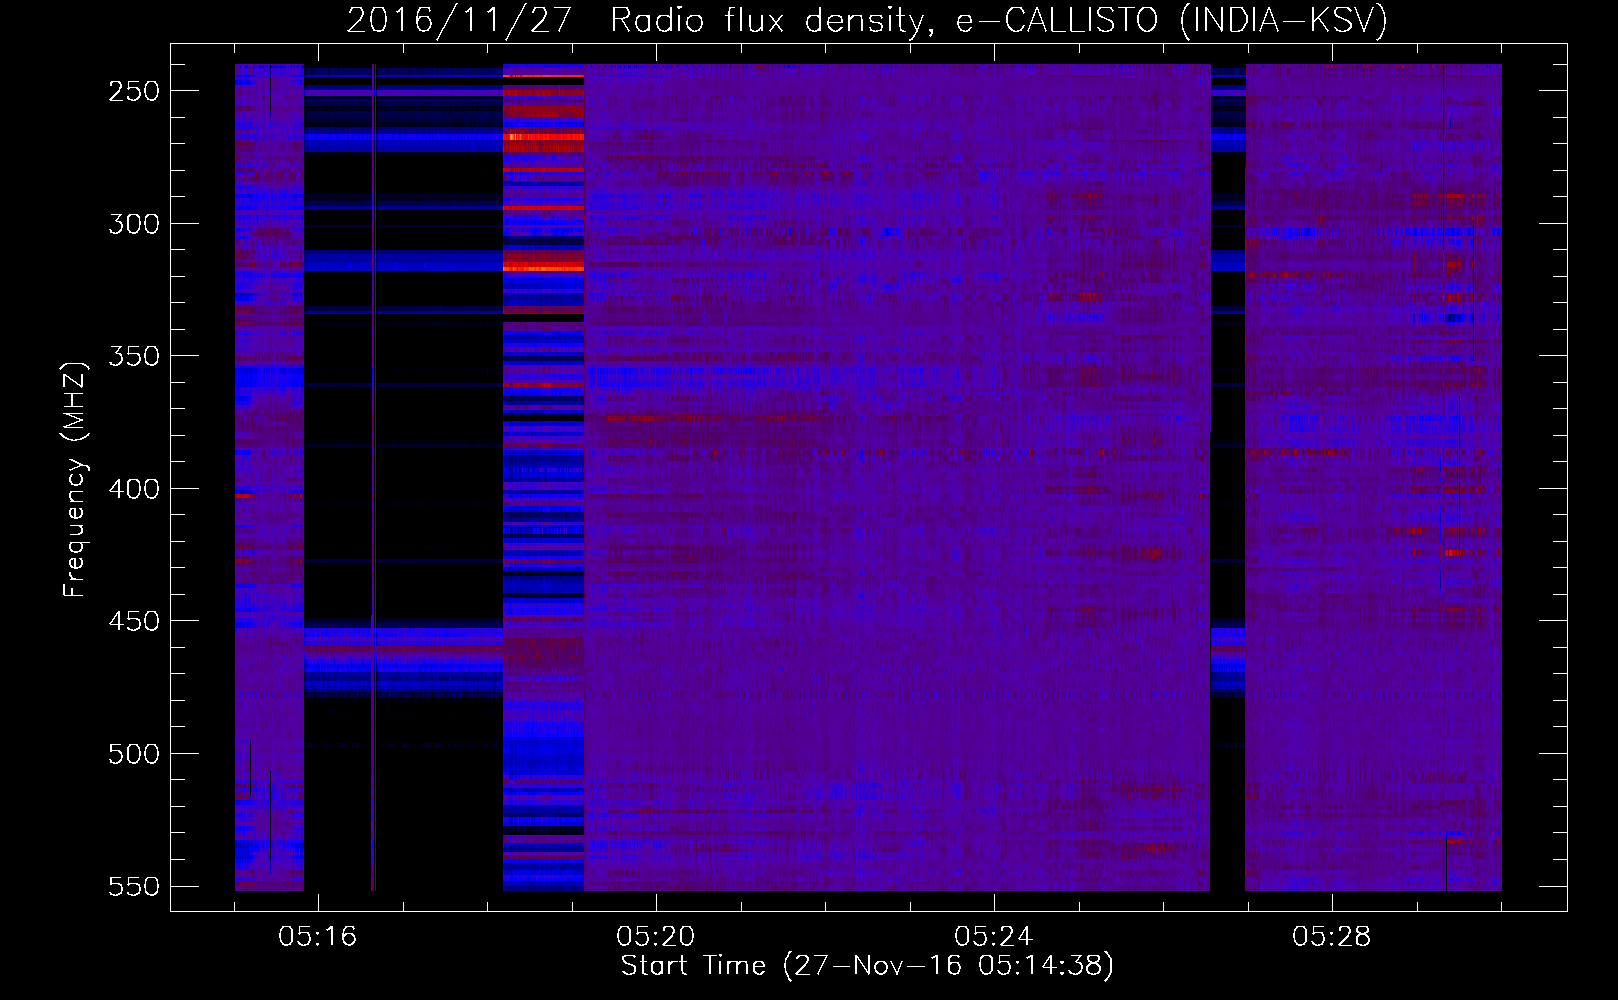Click the Frequency (MHz) axis label
This screenshot has height=1000, width=1618.
coord(75,479)
